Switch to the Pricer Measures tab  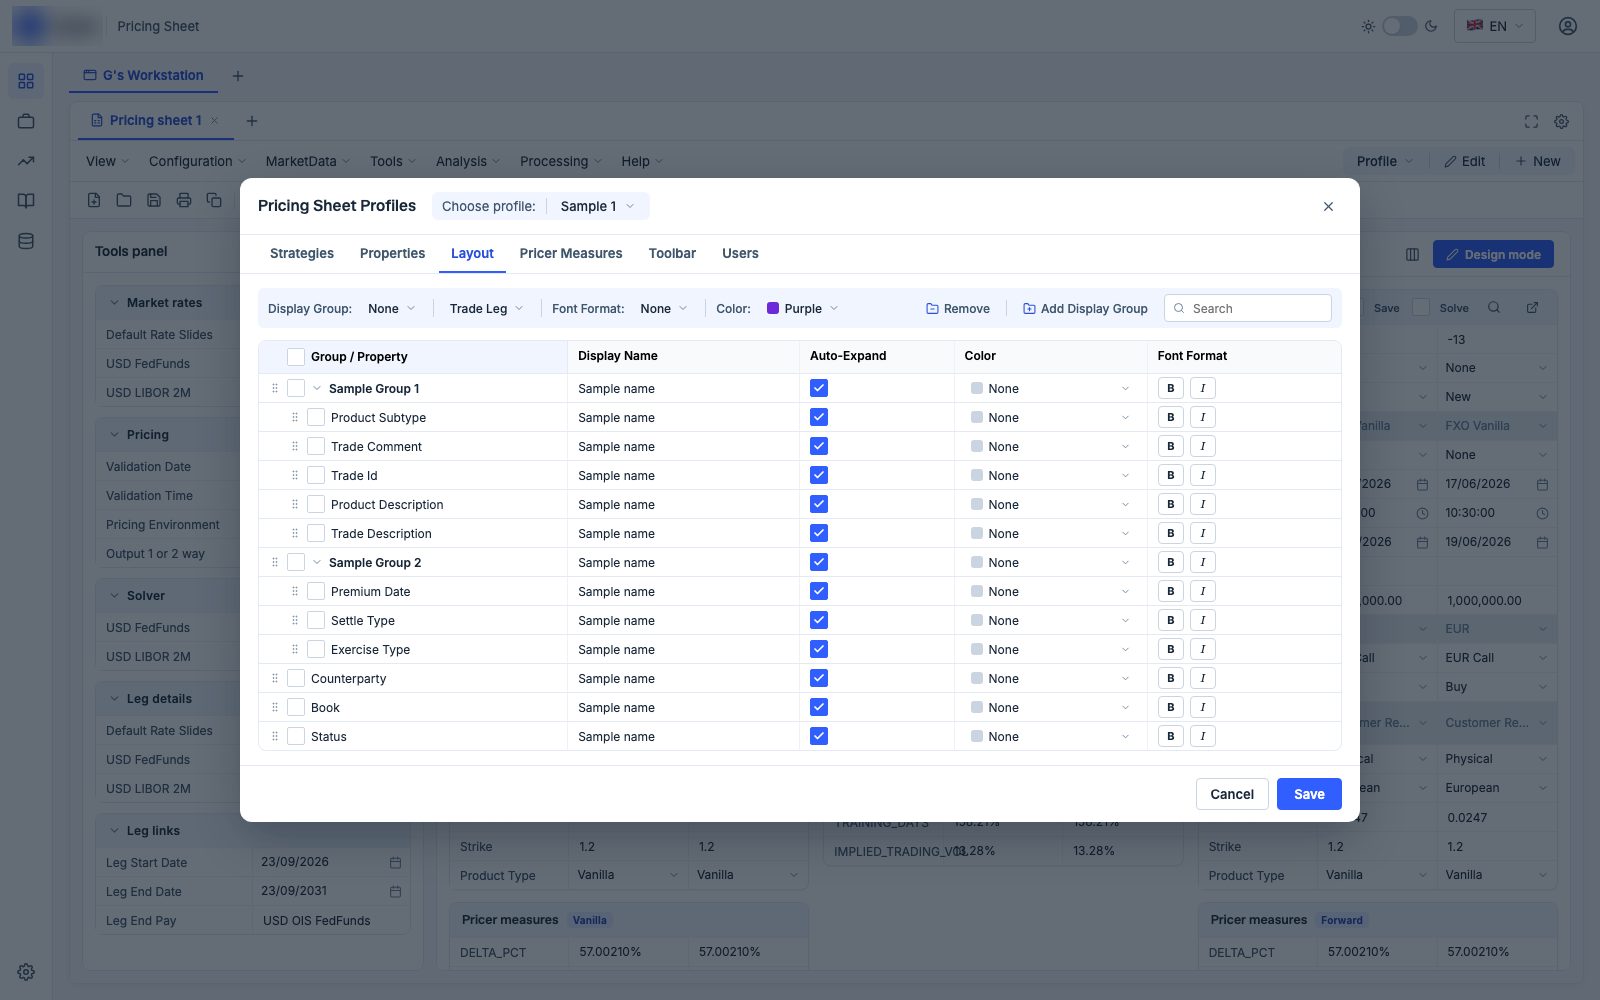point(571,253)
